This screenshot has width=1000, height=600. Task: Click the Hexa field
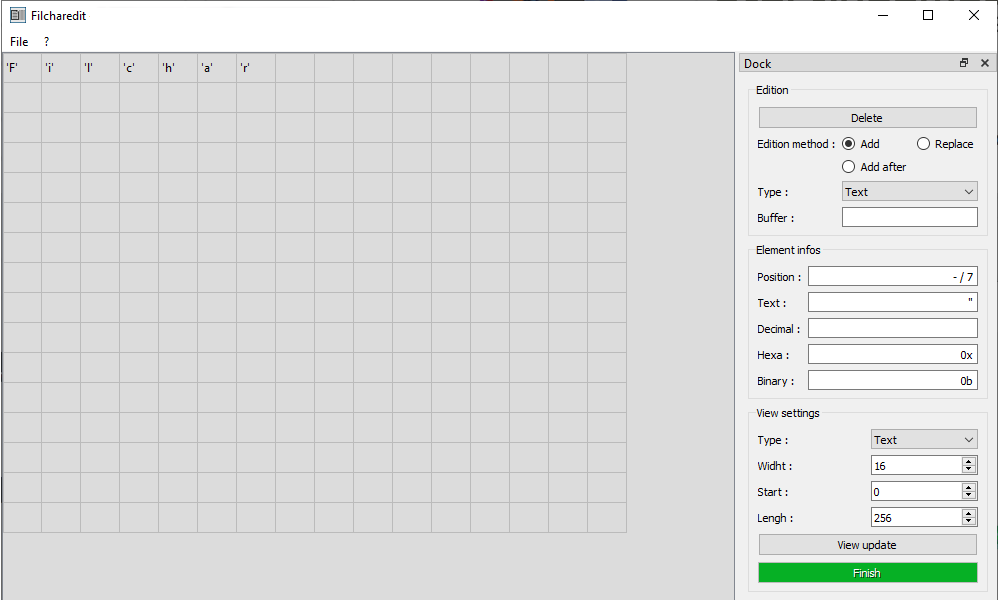[893, 355]
